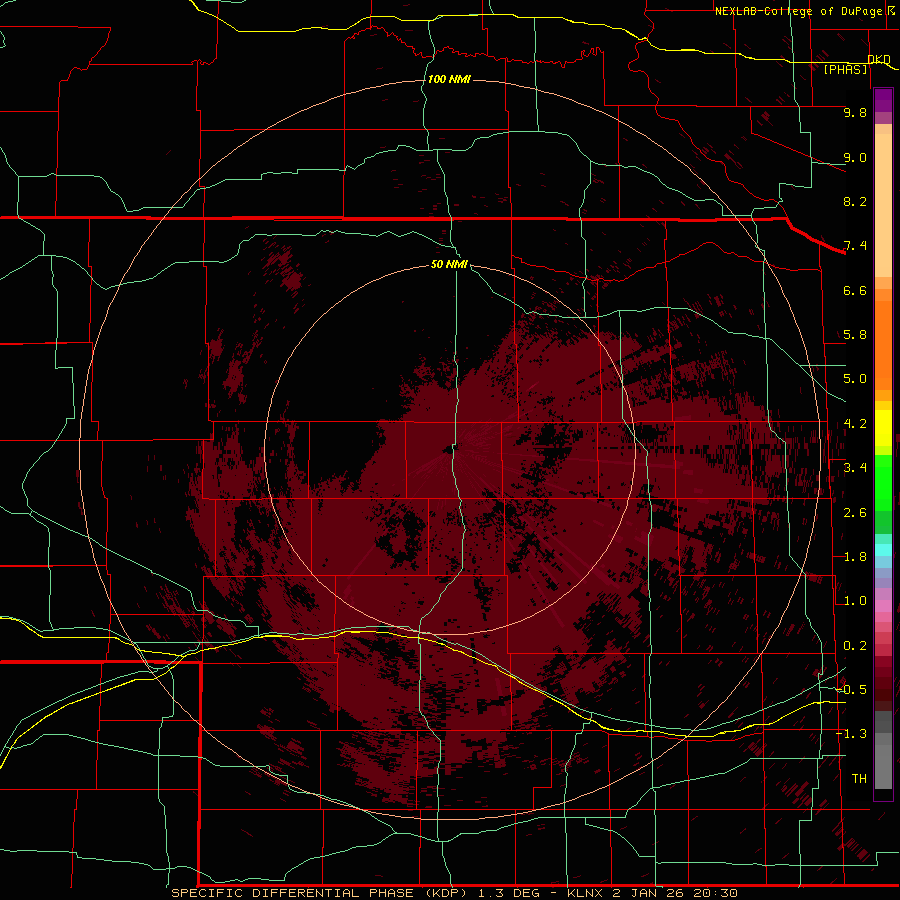Image resolution: width=900 pixels, height=900 pixels.
Task: Click the 100 NMI range ring label
Action: tap(449, 79)
